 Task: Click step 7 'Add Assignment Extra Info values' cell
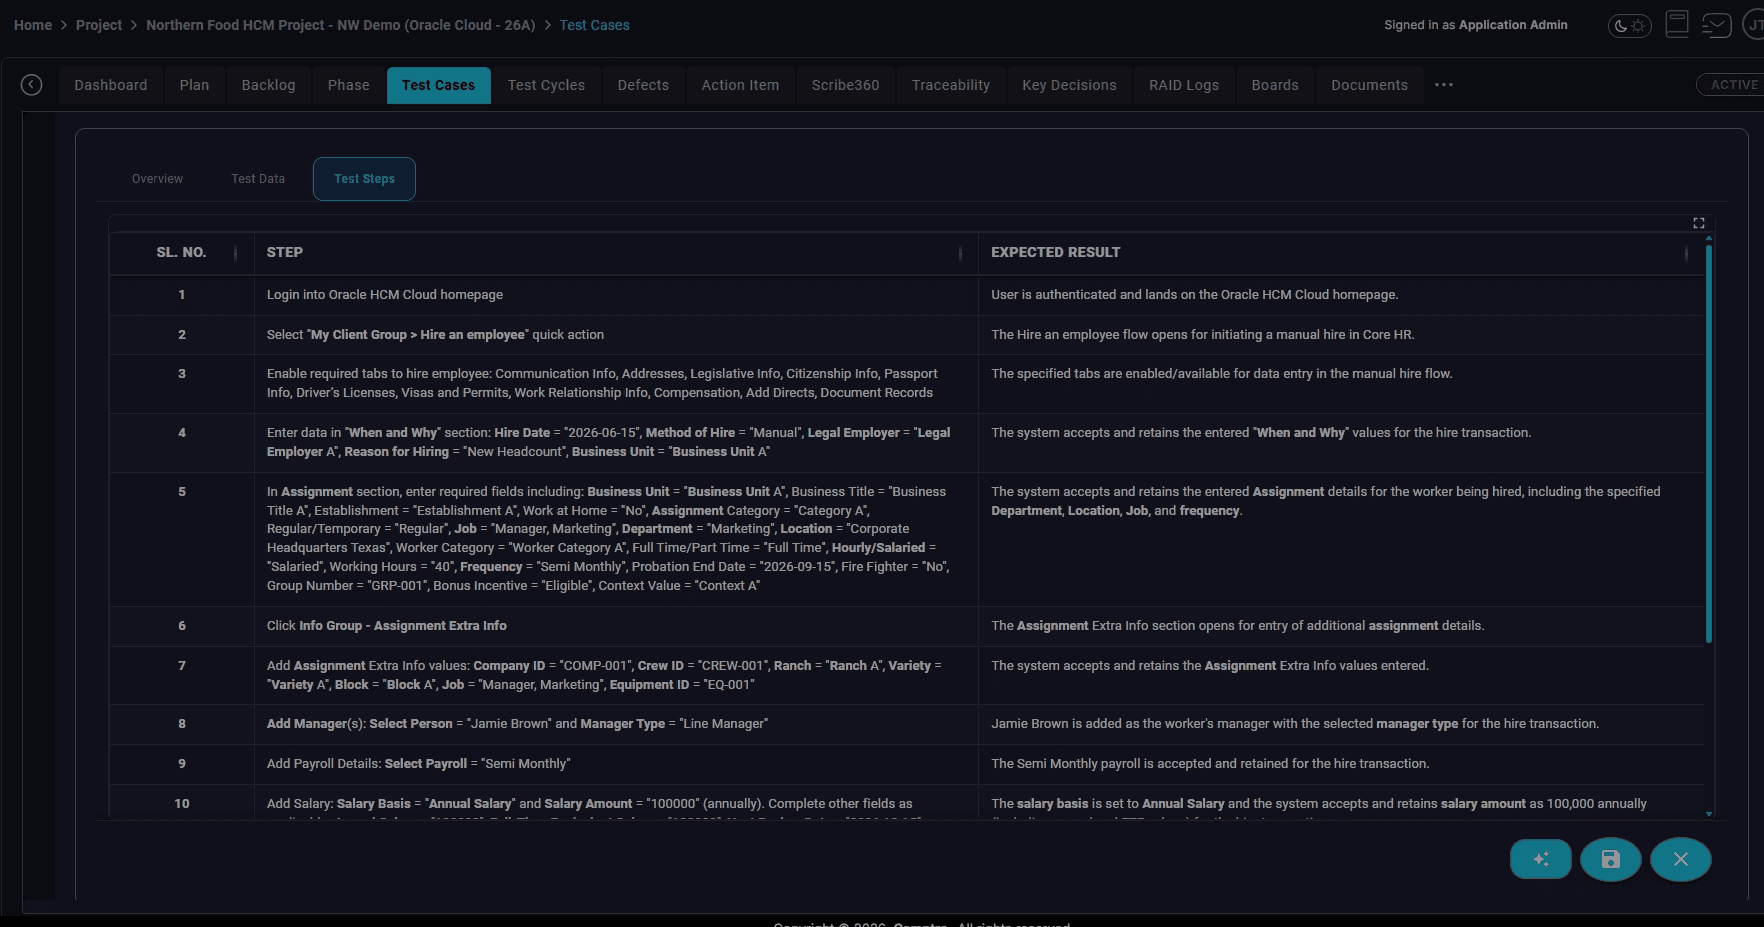tap(616, 675)
